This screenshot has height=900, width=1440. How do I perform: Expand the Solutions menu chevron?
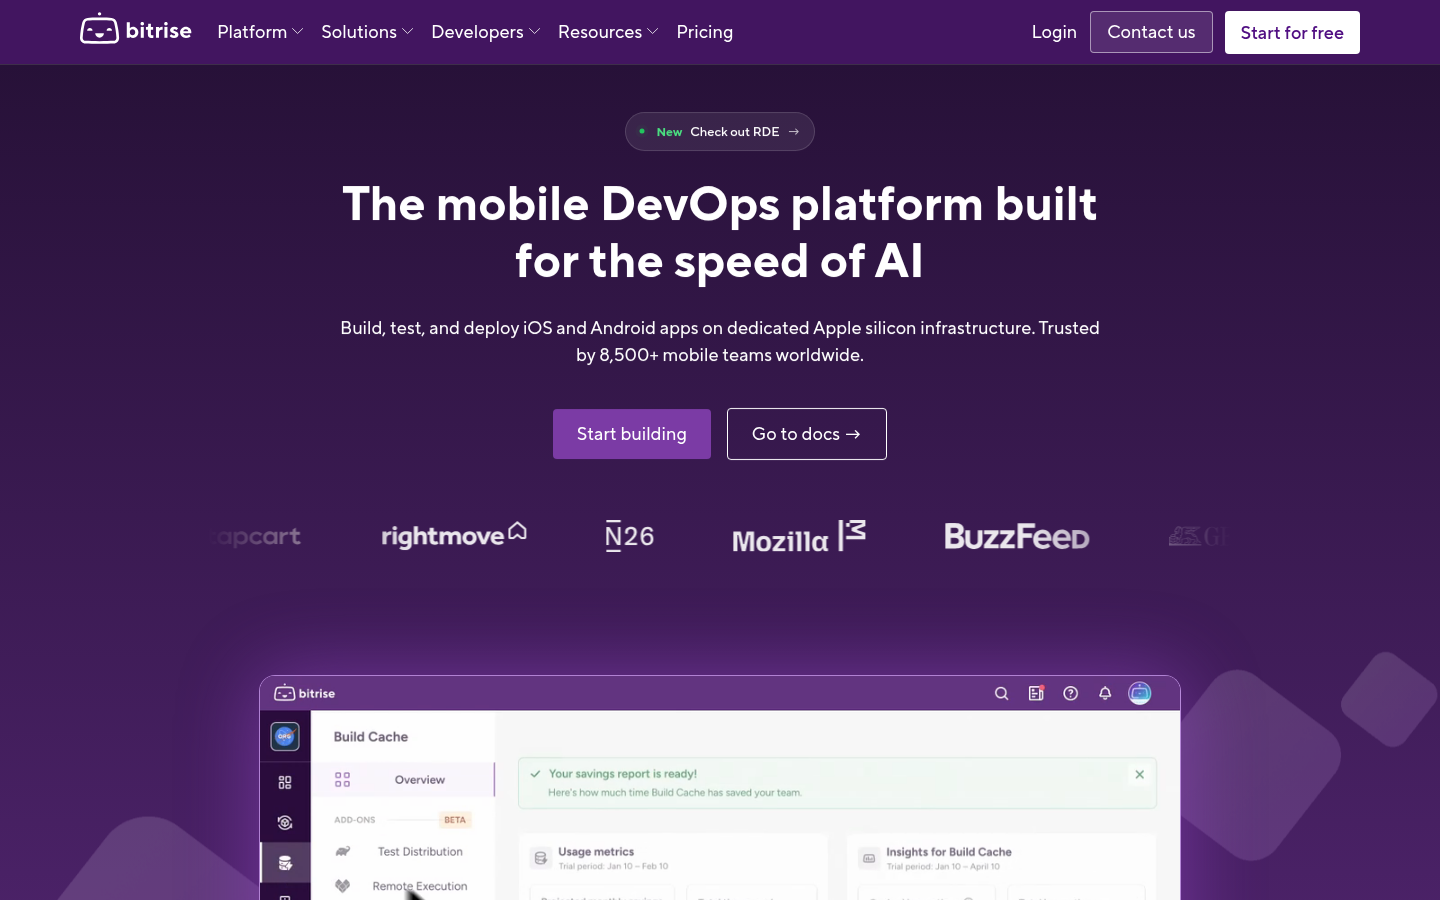tap(407, 32)
